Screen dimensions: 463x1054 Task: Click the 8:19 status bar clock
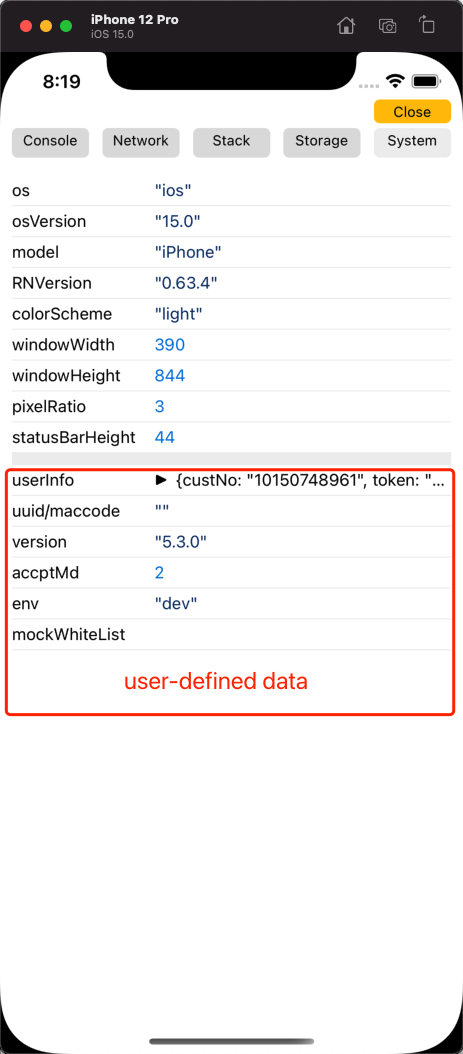(x=62, y=82)
